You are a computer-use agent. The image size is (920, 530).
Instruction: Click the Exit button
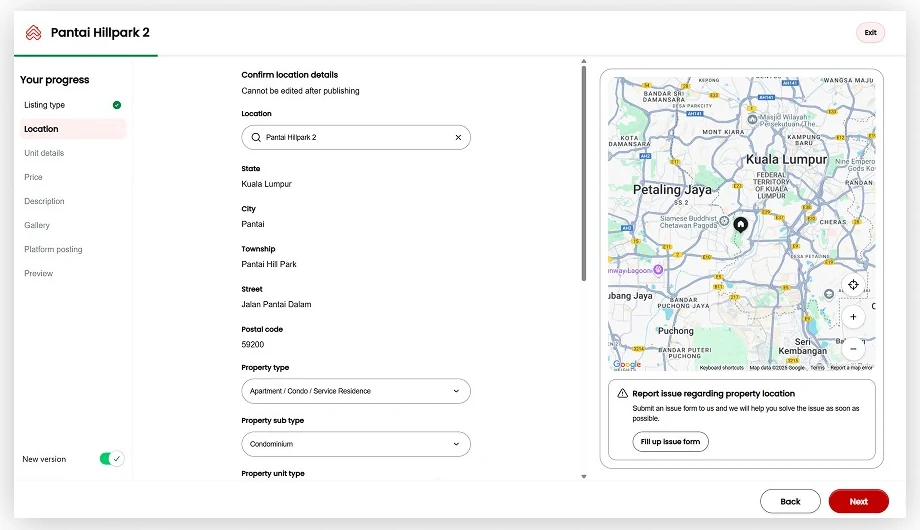[870, 33]
